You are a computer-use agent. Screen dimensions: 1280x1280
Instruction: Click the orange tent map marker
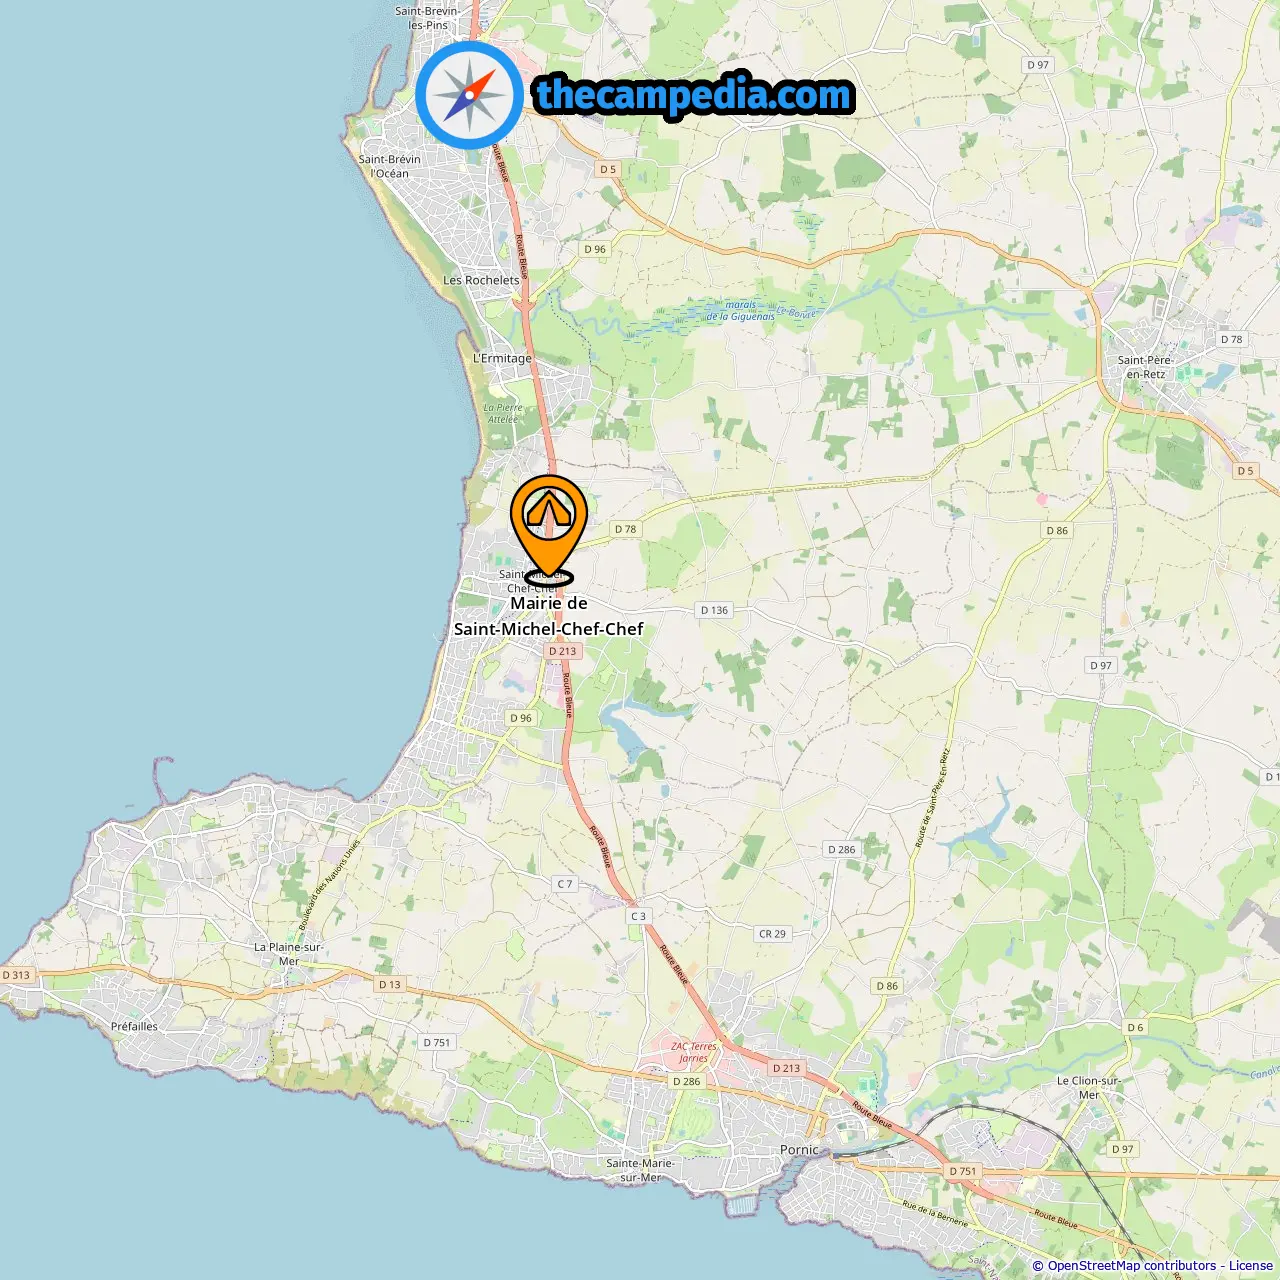click(548, 527)
